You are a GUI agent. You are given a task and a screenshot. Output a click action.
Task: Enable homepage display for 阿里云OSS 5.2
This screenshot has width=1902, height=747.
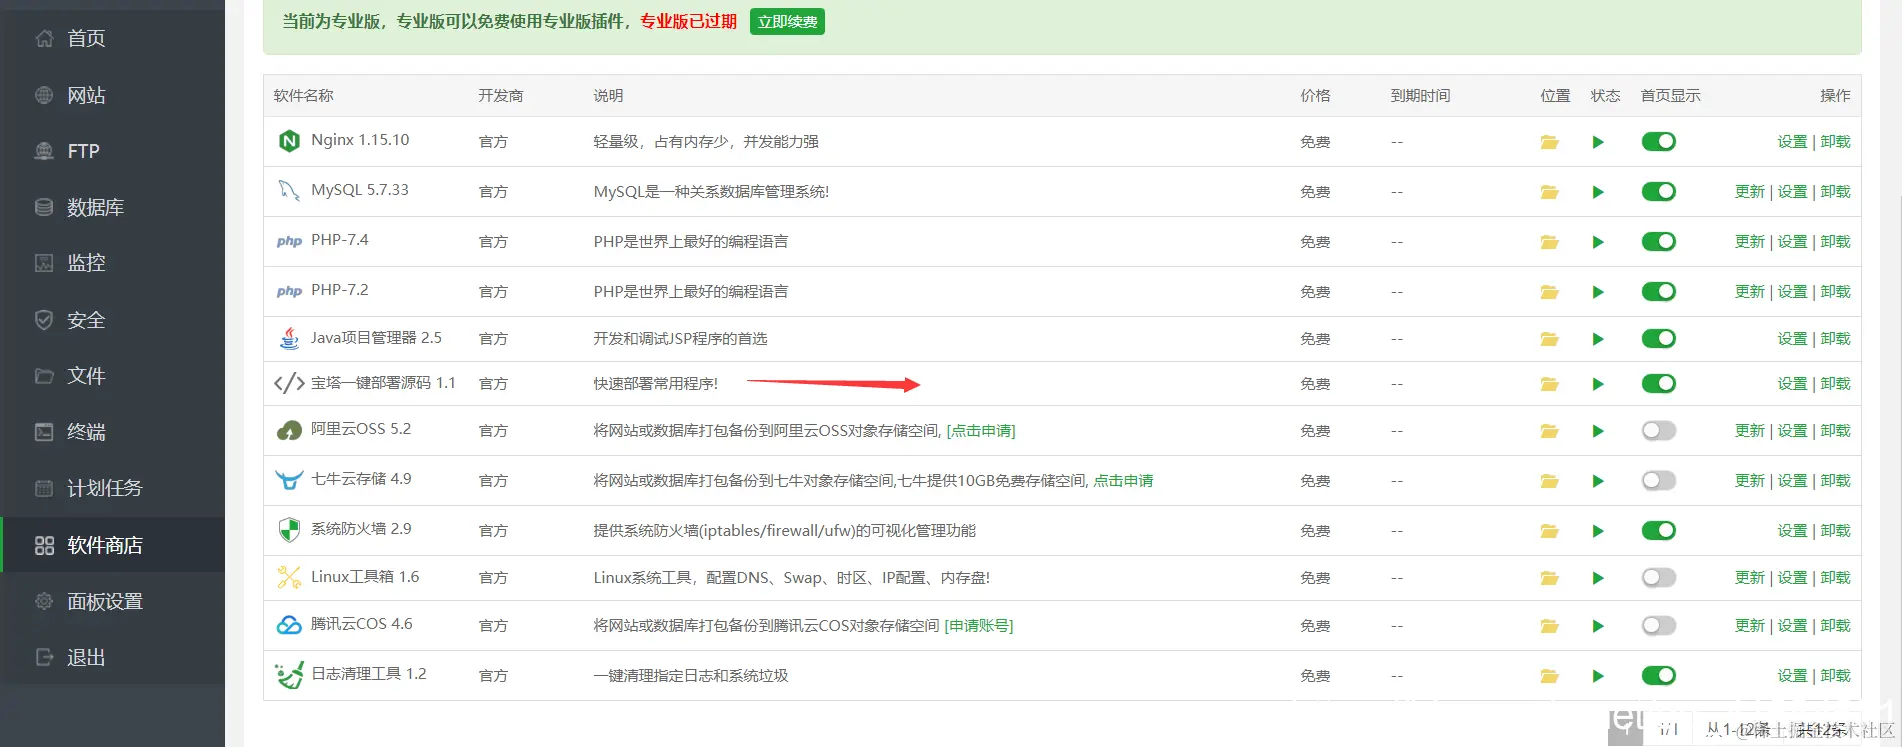point(1659,431)
